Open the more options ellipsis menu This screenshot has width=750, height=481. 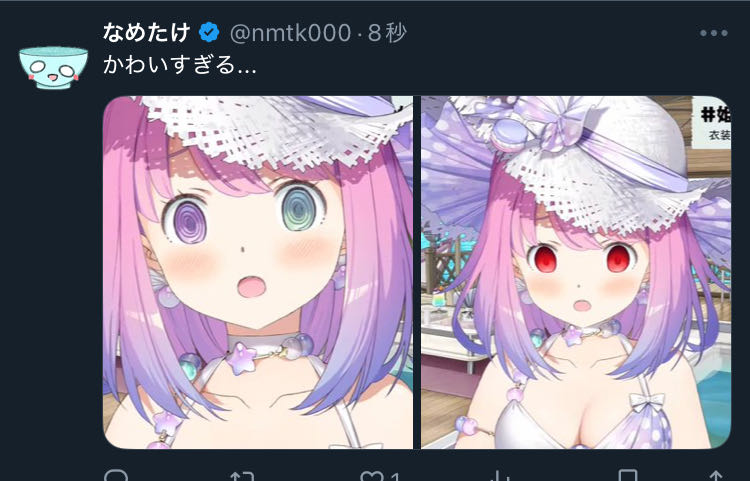pyautogui.click(x=714, y=33)
